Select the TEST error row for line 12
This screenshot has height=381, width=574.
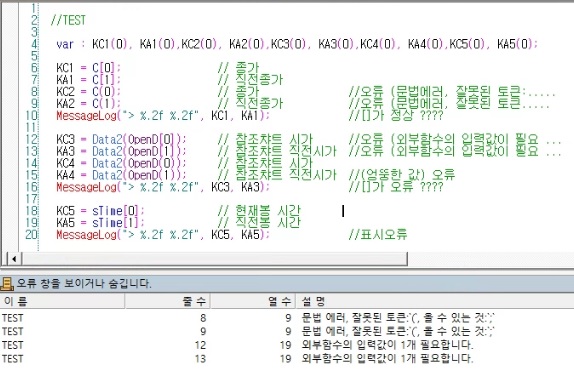point(287,345)
